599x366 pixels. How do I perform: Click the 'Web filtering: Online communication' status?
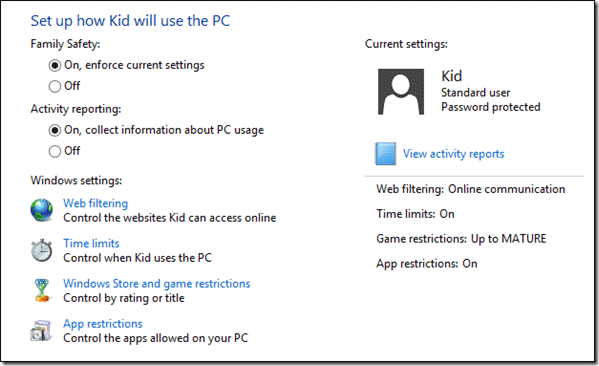point(471,189)
